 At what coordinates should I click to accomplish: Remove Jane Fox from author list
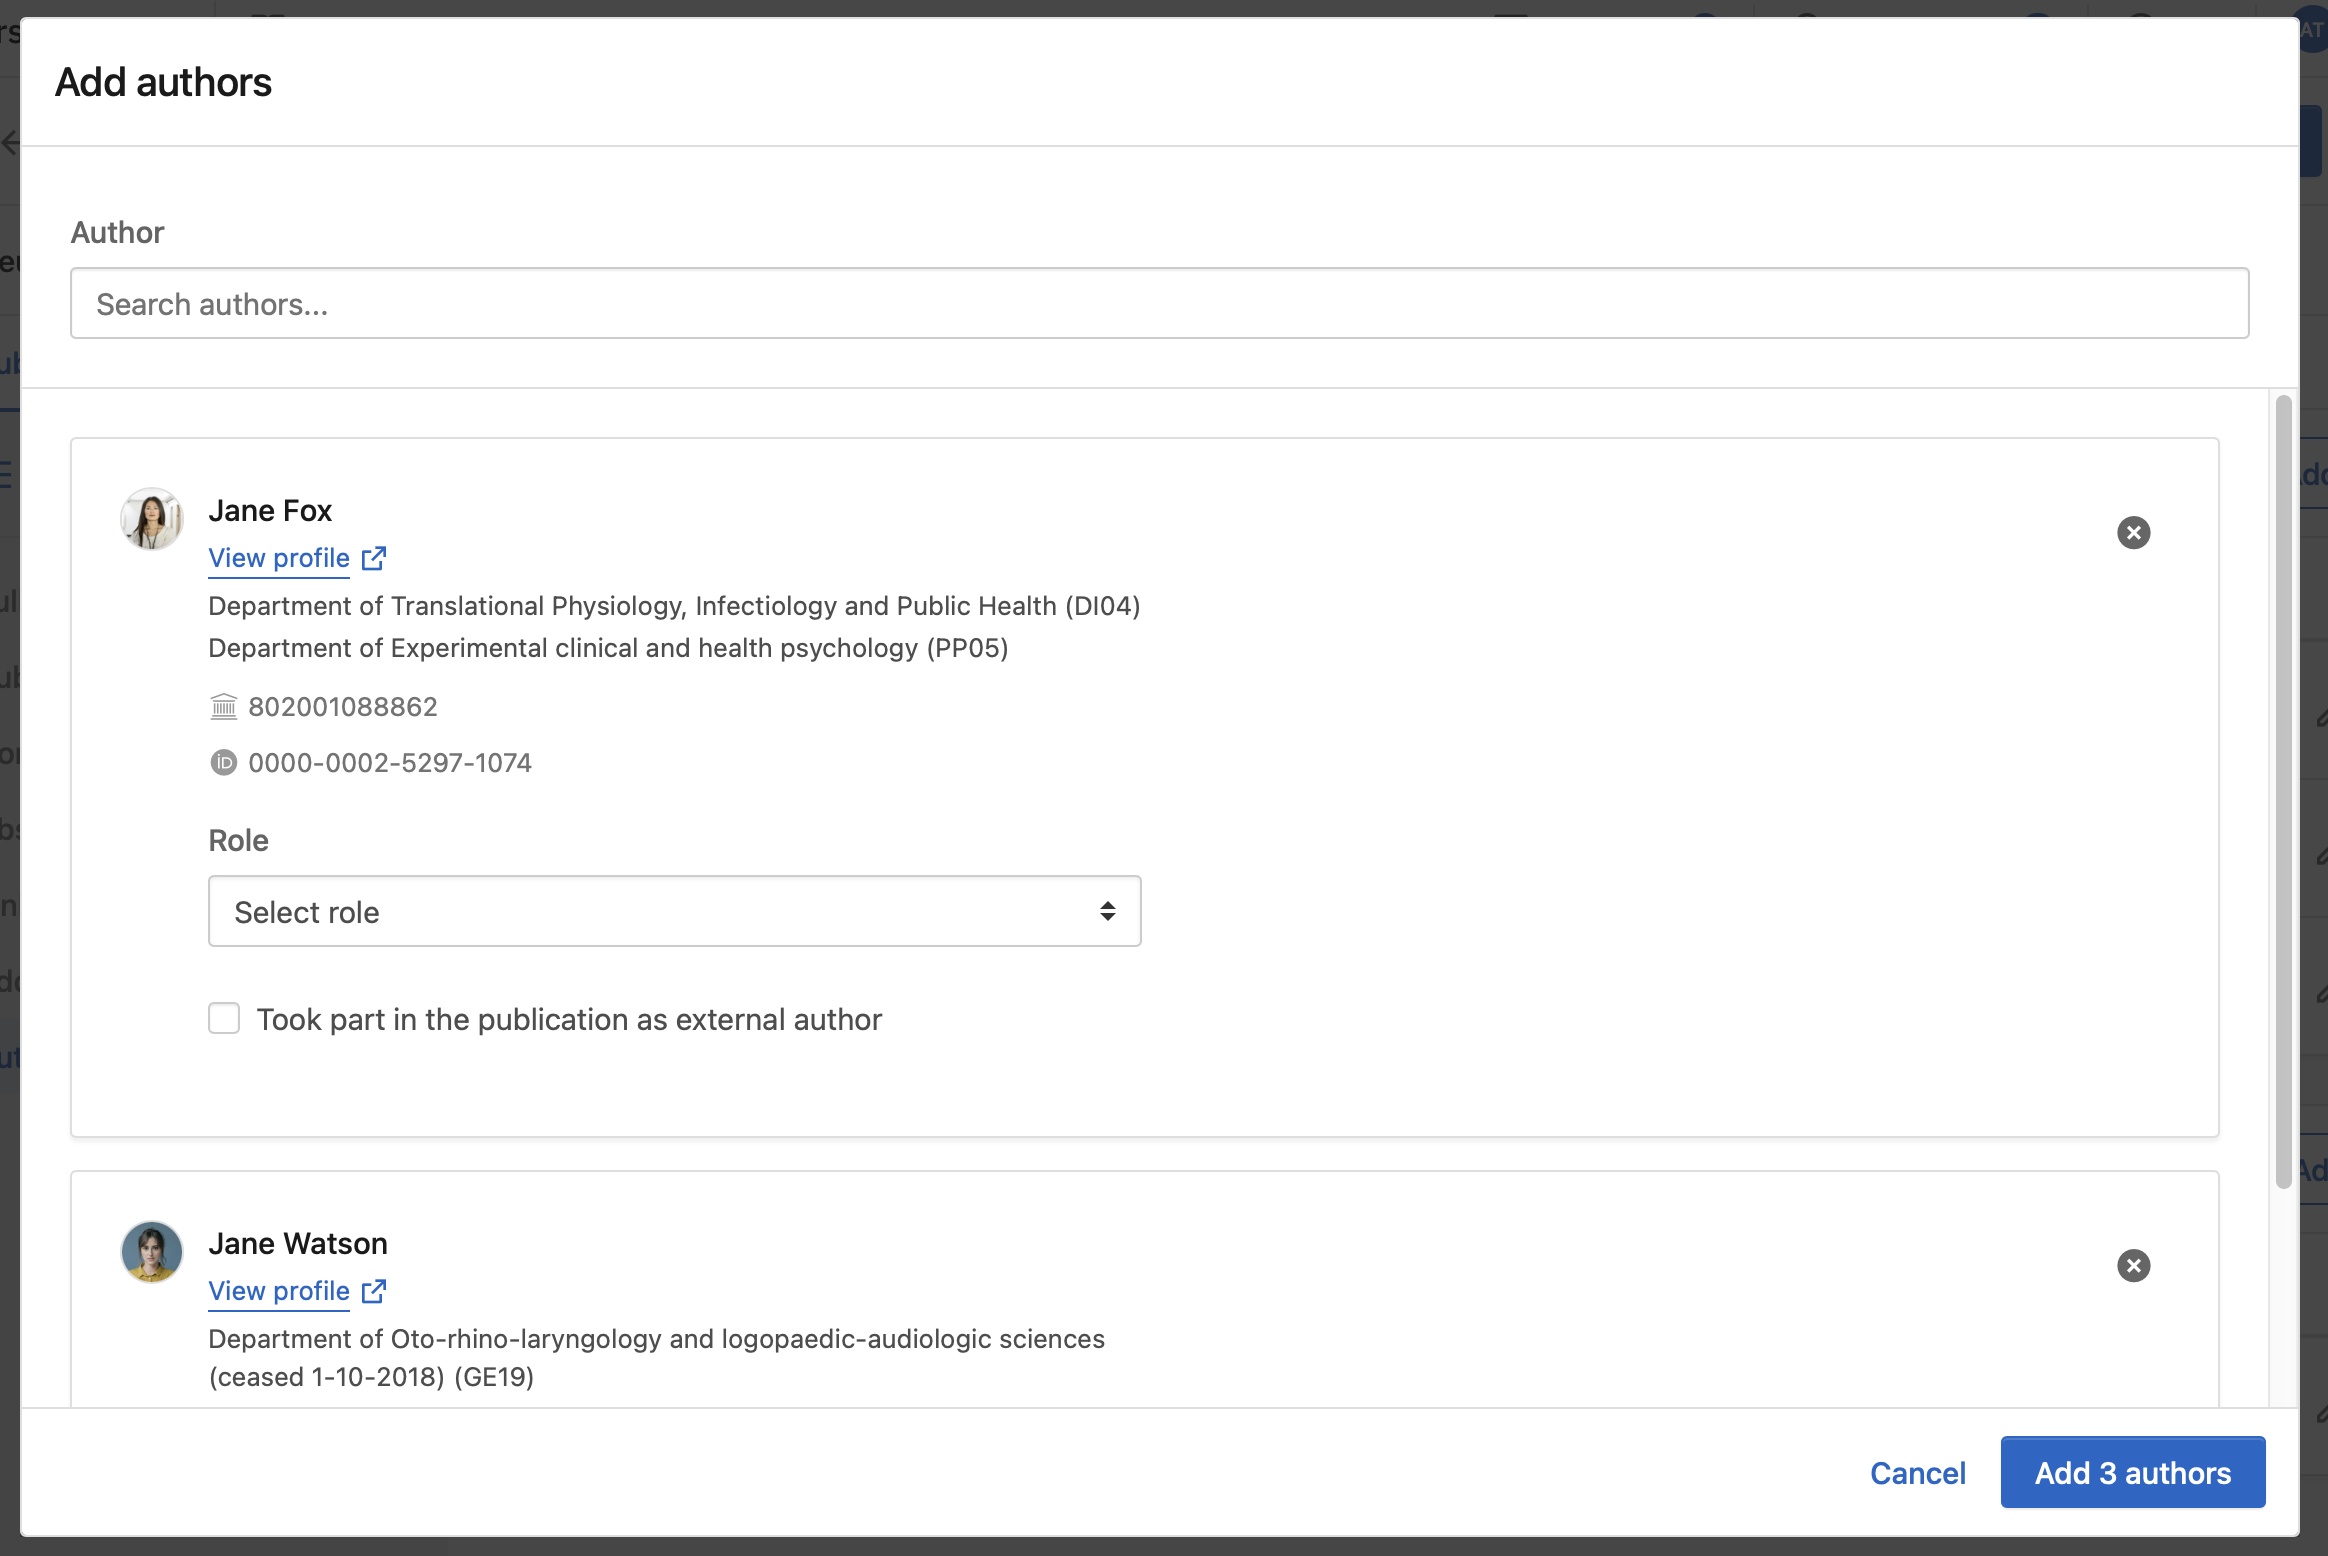pyautogui.click(x=2133, y=533)
